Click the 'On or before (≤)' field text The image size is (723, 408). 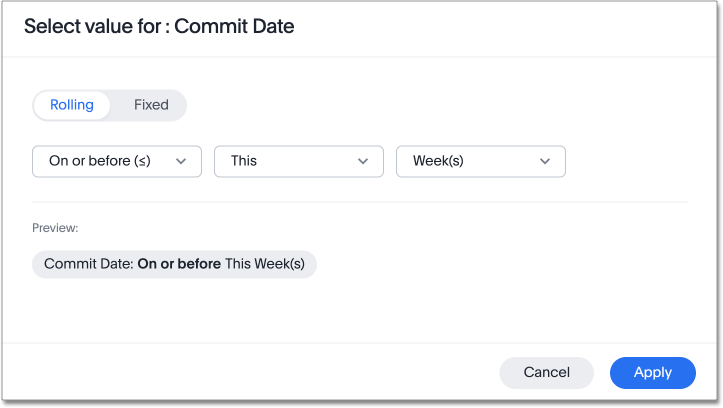tap(99, 161)
